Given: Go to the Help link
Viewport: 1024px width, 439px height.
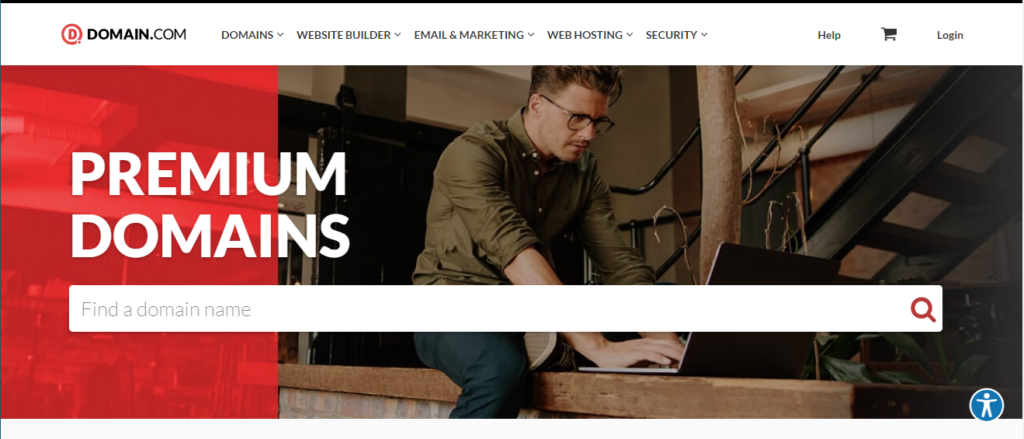Looking at the screenshot, I should point(829,35).
